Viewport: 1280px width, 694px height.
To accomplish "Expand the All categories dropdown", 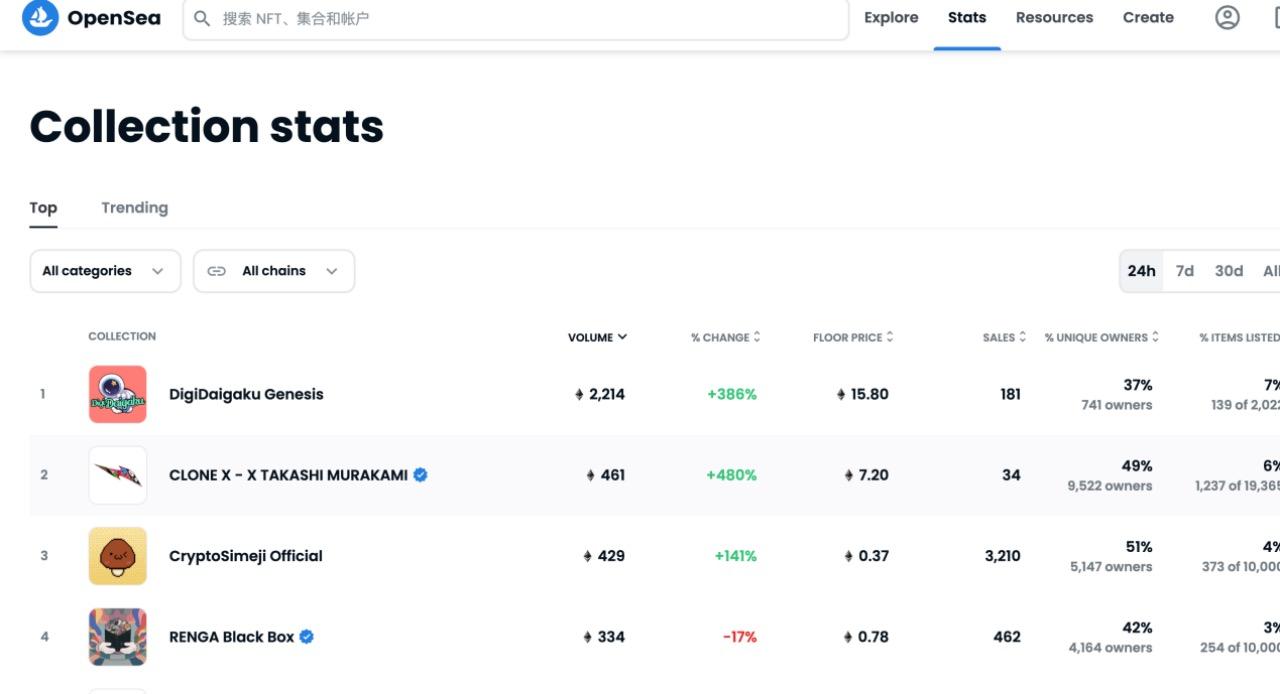I will point(105,271).
